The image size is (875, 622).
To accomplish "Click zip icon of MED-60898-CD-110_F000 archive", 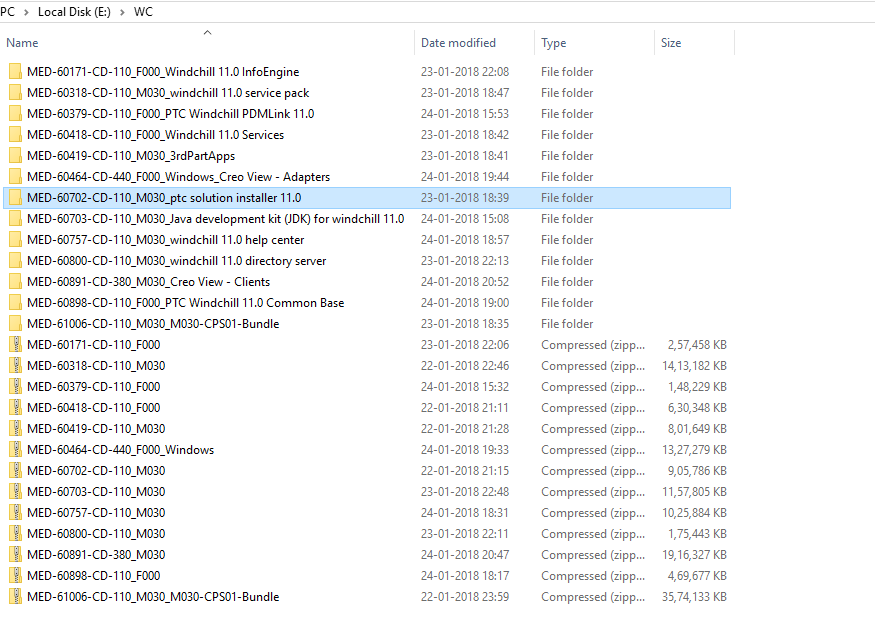I will tap(16, 576).
